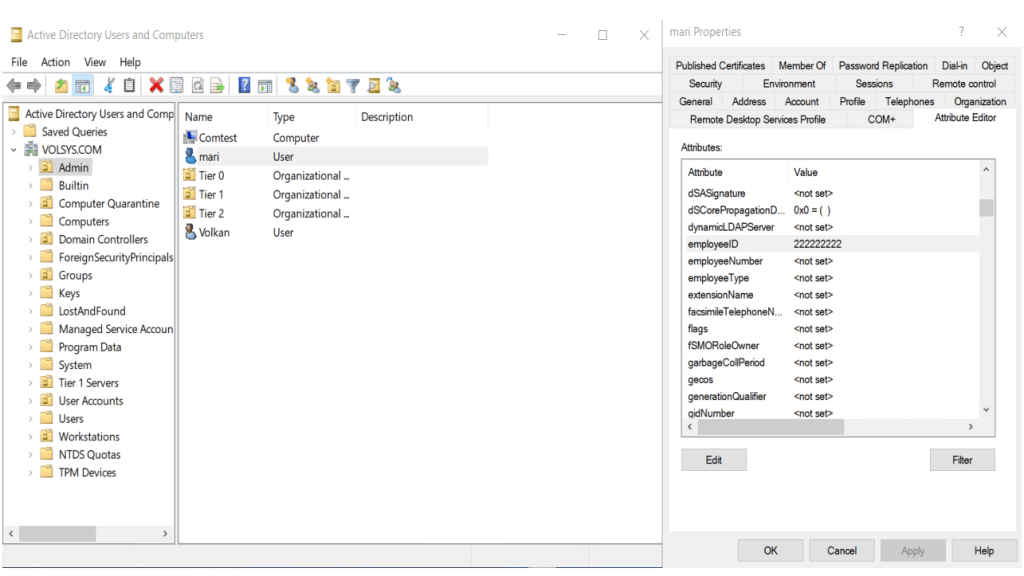1024x576 pixels.
Task: Open the Security tab
Action: 705,84
